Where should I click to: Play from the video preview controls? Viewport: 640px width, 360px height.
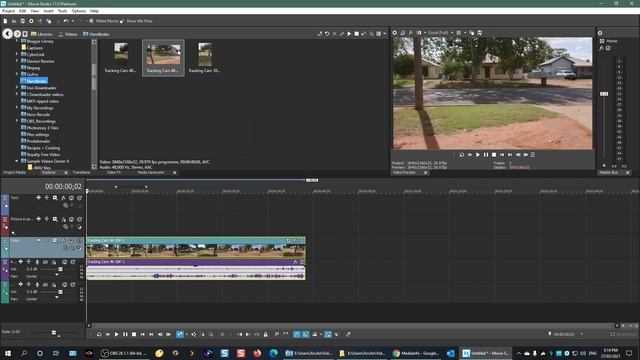(478, 155)
